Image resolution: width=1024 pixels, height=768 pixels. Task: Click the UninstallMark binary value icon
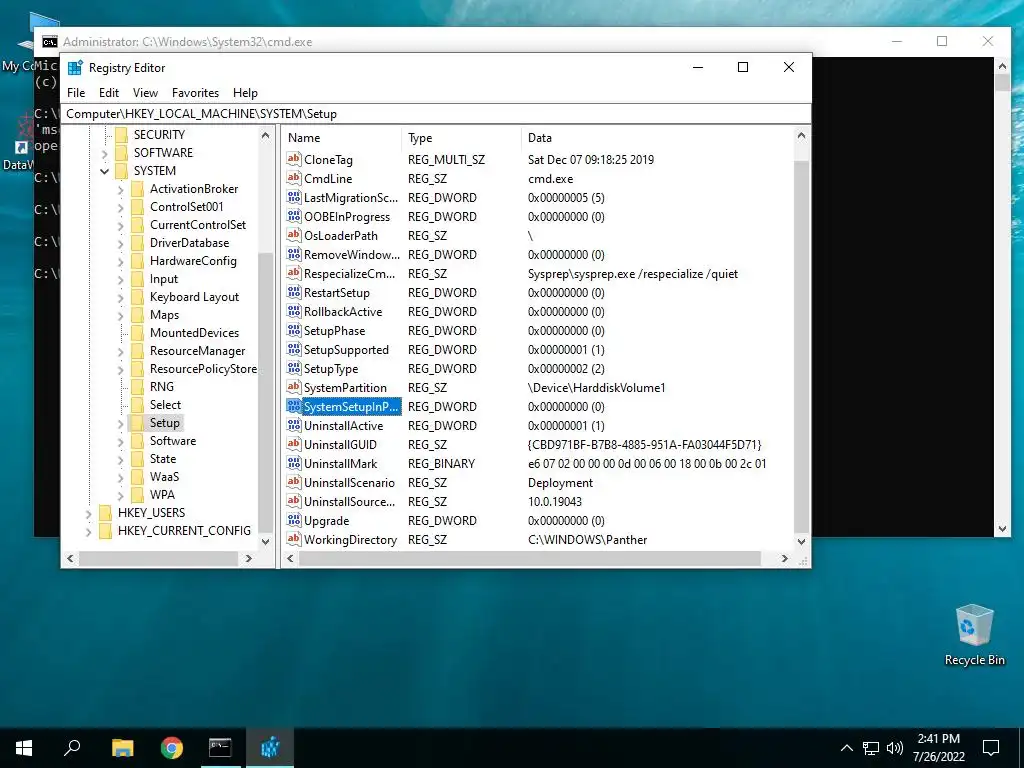pos(294,463)
